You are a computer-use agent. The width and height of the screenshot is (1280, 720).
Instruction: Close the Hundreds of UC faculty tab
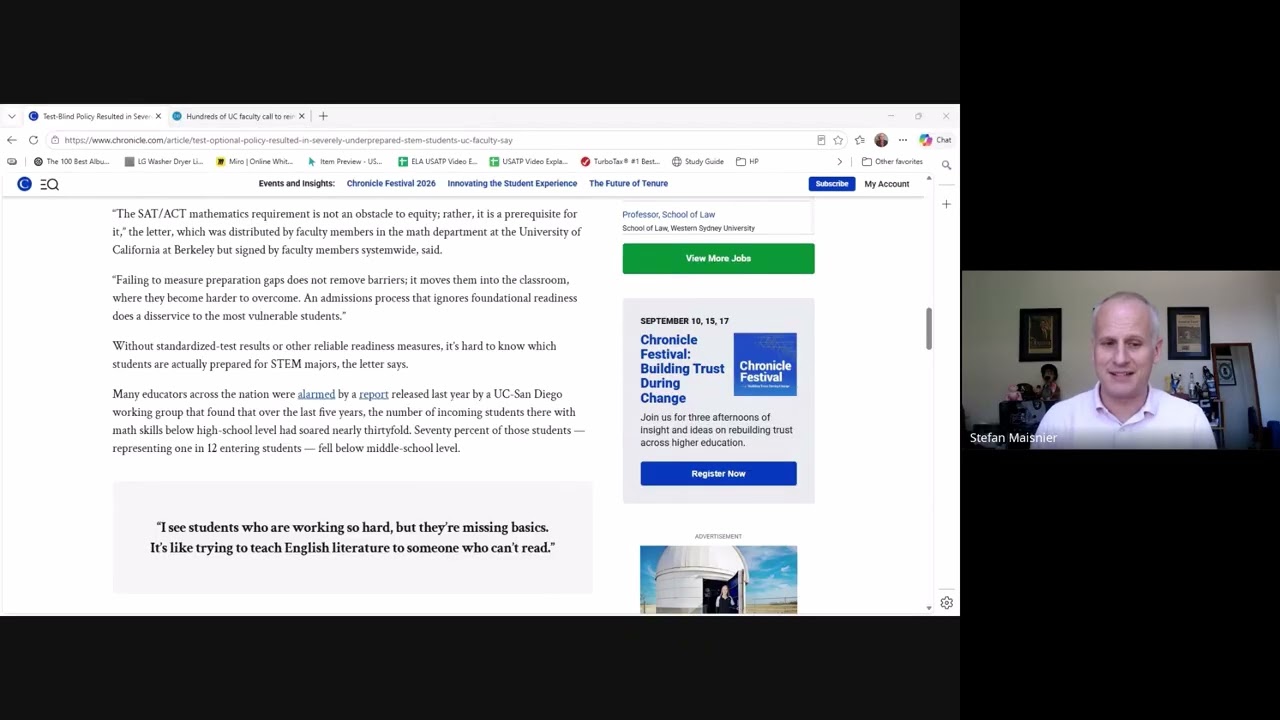301,116
